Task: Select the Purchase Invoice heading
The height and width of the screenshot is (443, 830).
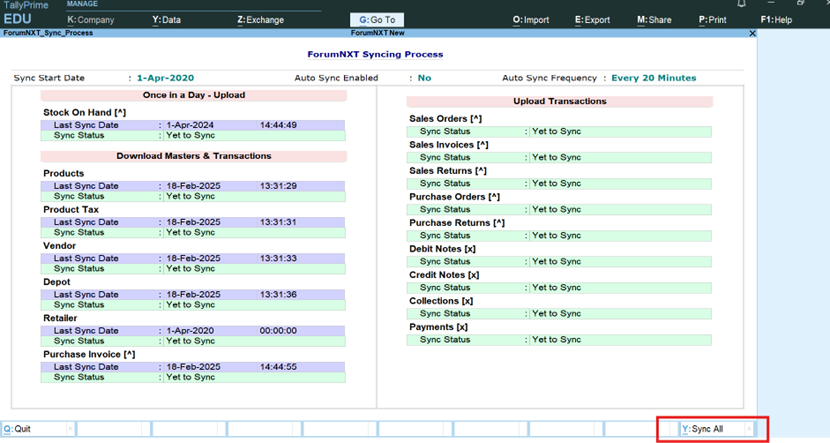Action: pyautogui.click(x=89, y=354)
